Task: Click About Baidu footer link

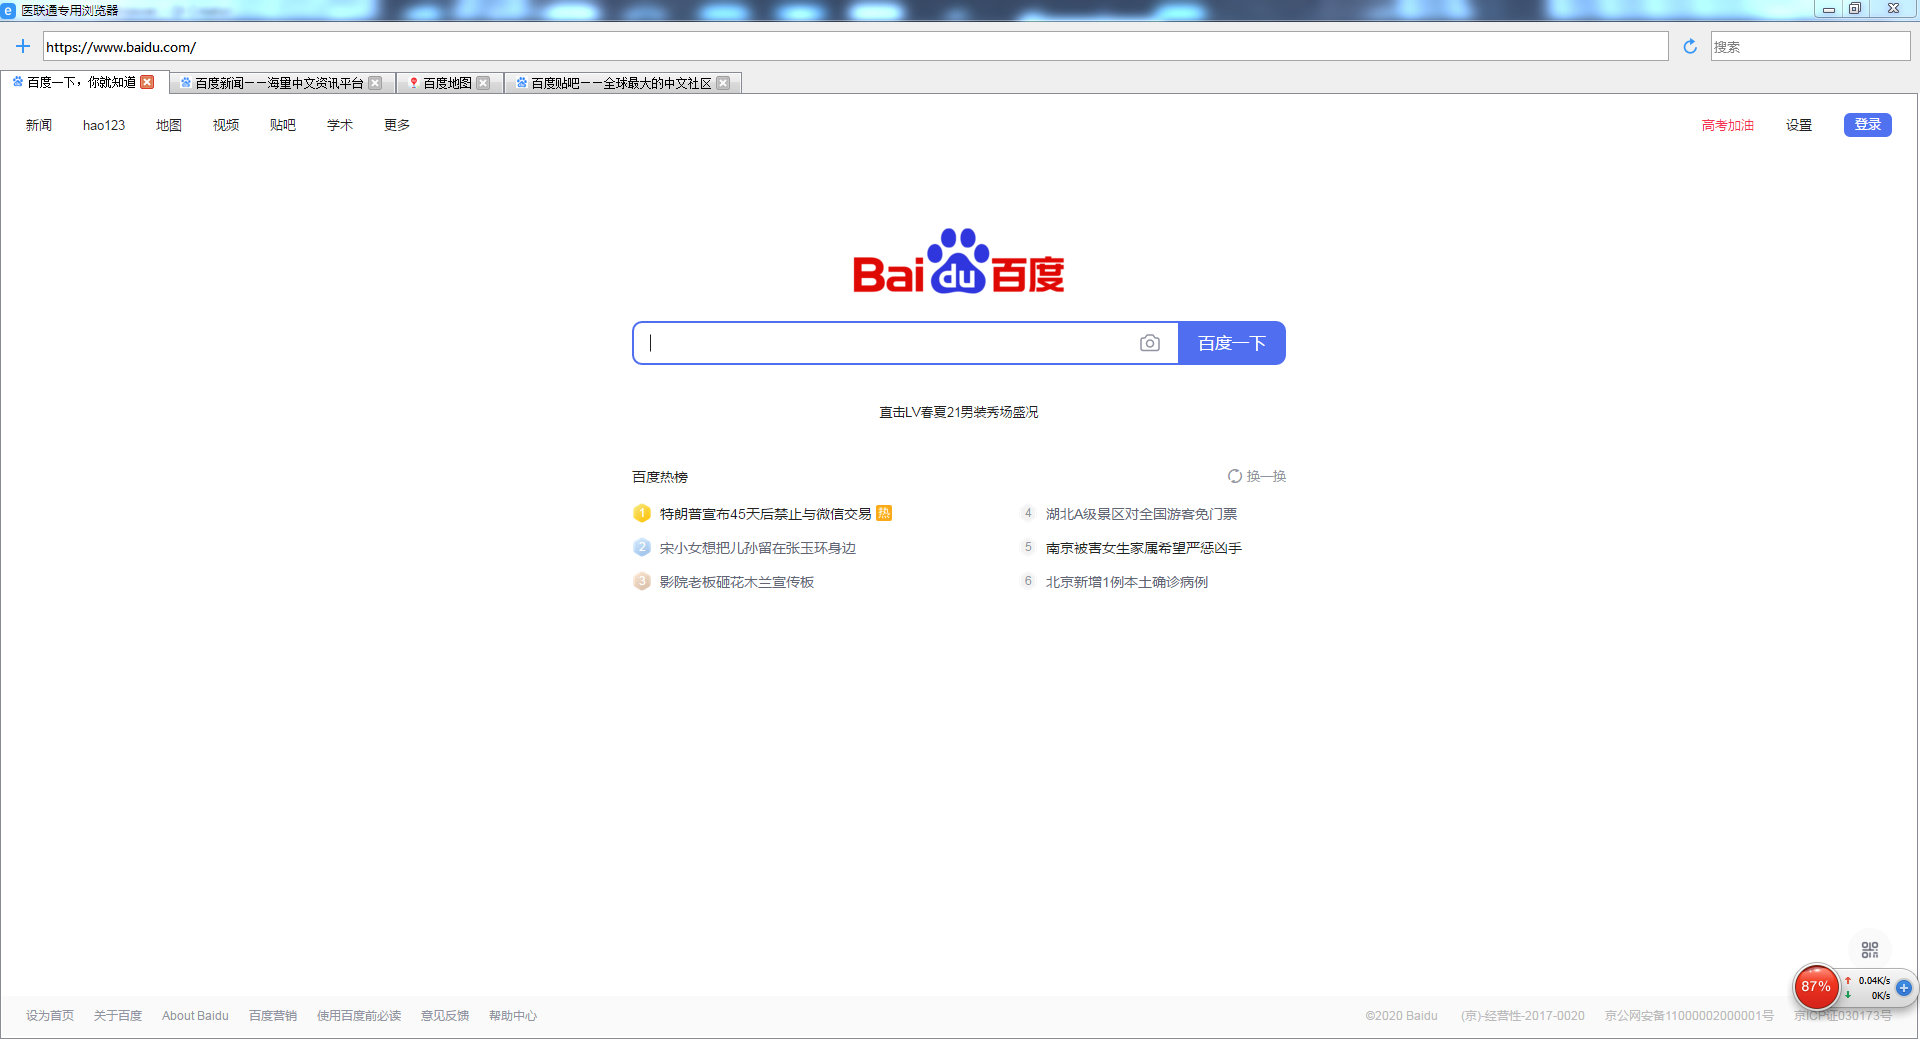Action: 195,1016
